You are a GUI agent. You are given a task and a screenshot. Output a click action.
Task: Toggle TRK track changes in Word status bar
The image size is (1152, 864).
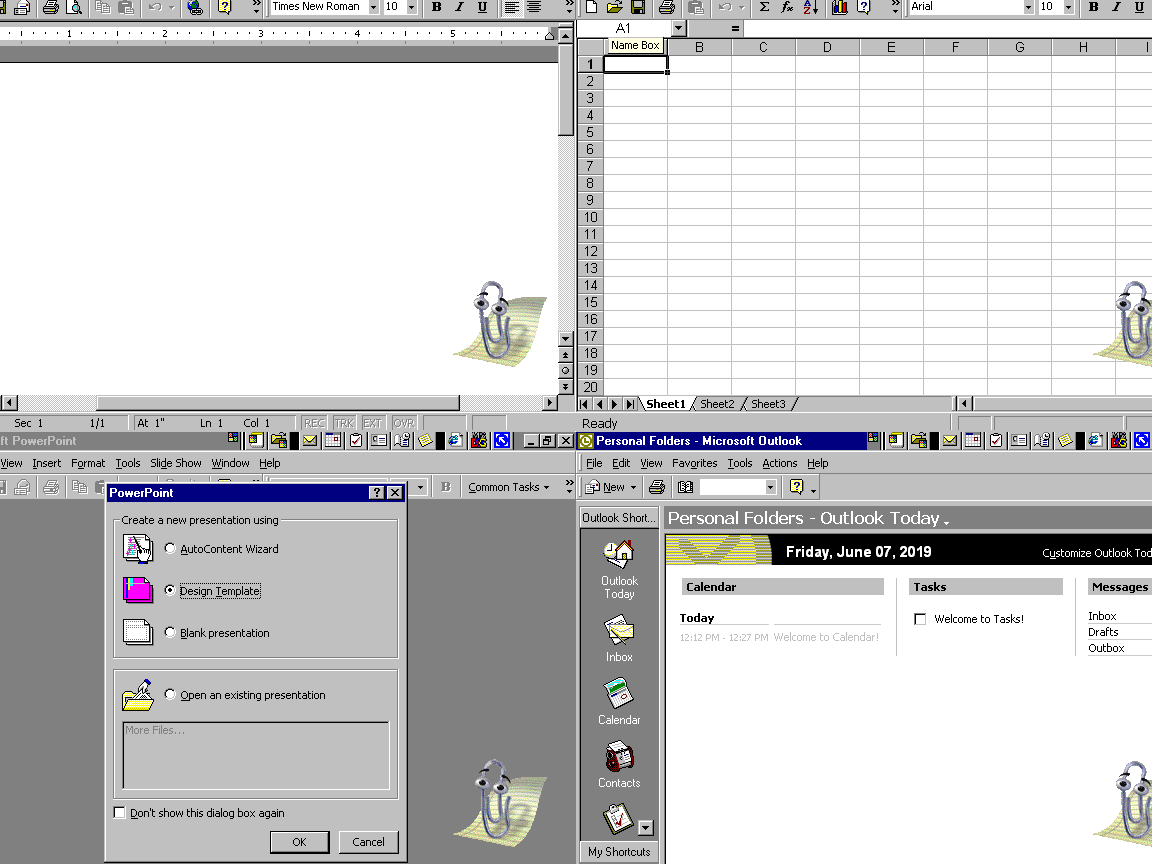point(344,423)
